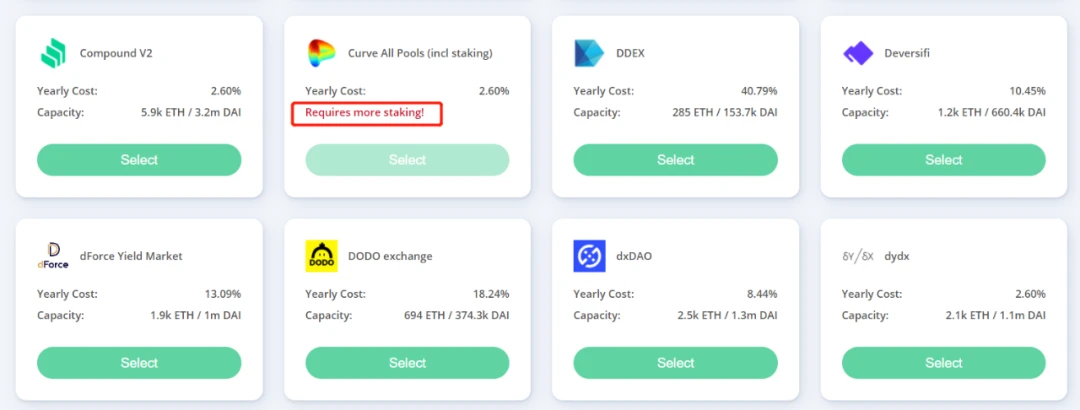1080x410 pixels.
Task: Click the disabled Curve Select button
Action: tap(407, 160)
